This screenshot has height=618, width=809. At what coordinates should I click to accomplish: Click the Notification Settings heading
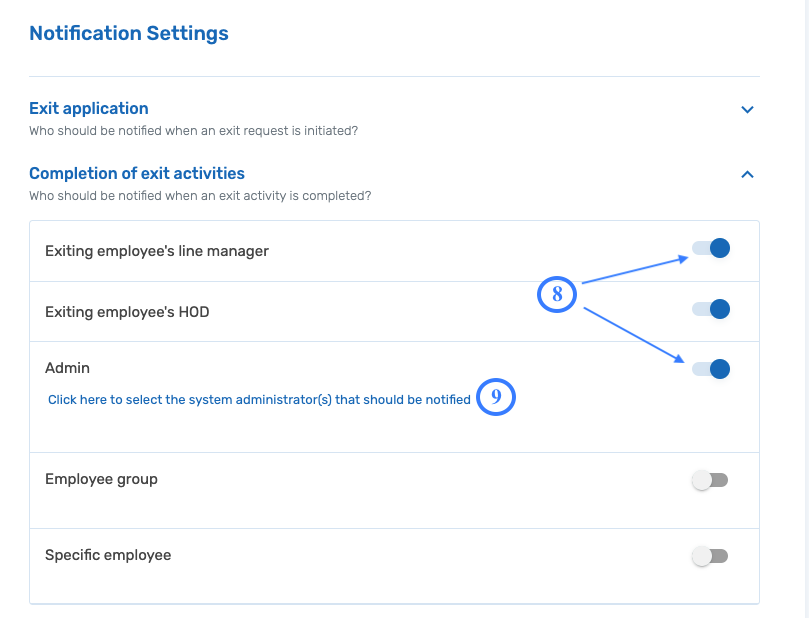(x=128, y=33)
